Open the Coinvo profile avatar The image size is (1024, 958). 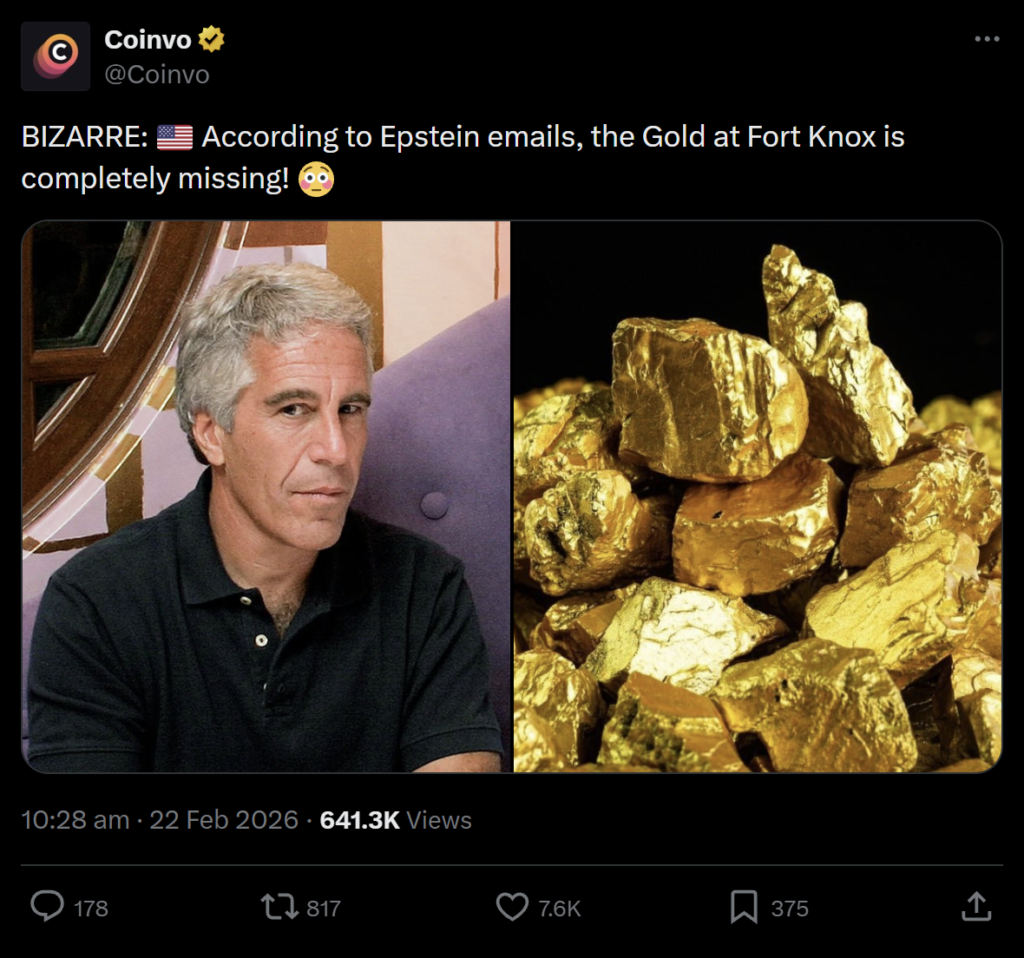(56, 56)
